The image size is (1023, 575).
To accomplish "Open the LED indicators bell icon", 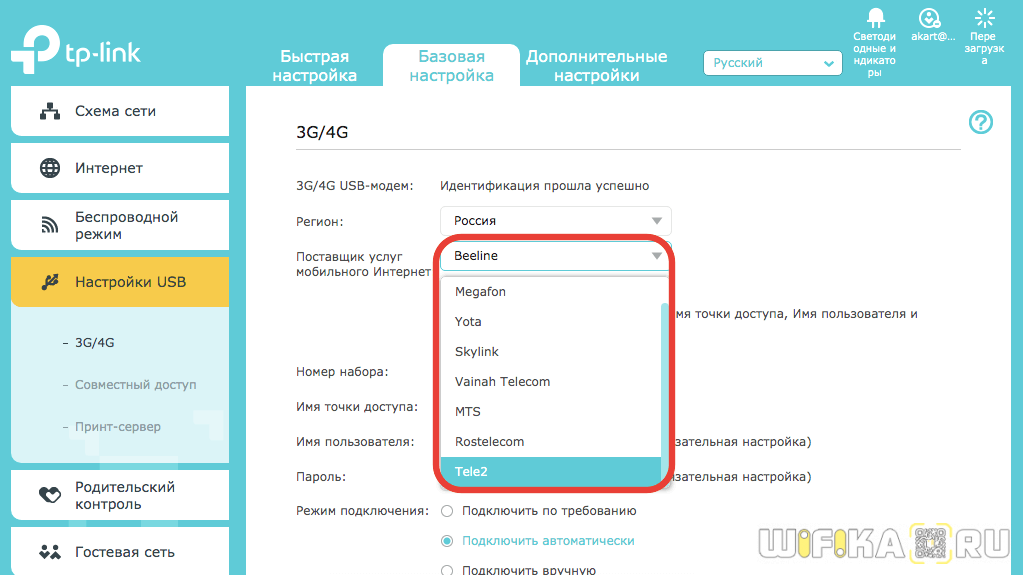I will 875,18.
